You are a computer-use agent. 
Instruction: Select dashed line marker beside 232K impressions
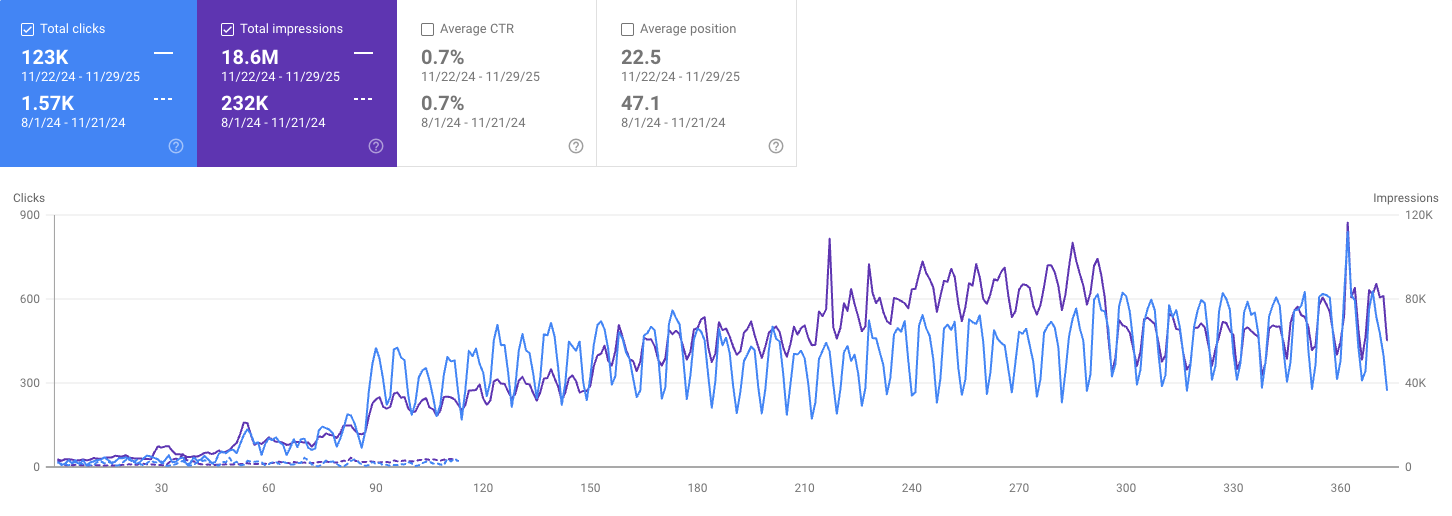click(x=363, y=99)
